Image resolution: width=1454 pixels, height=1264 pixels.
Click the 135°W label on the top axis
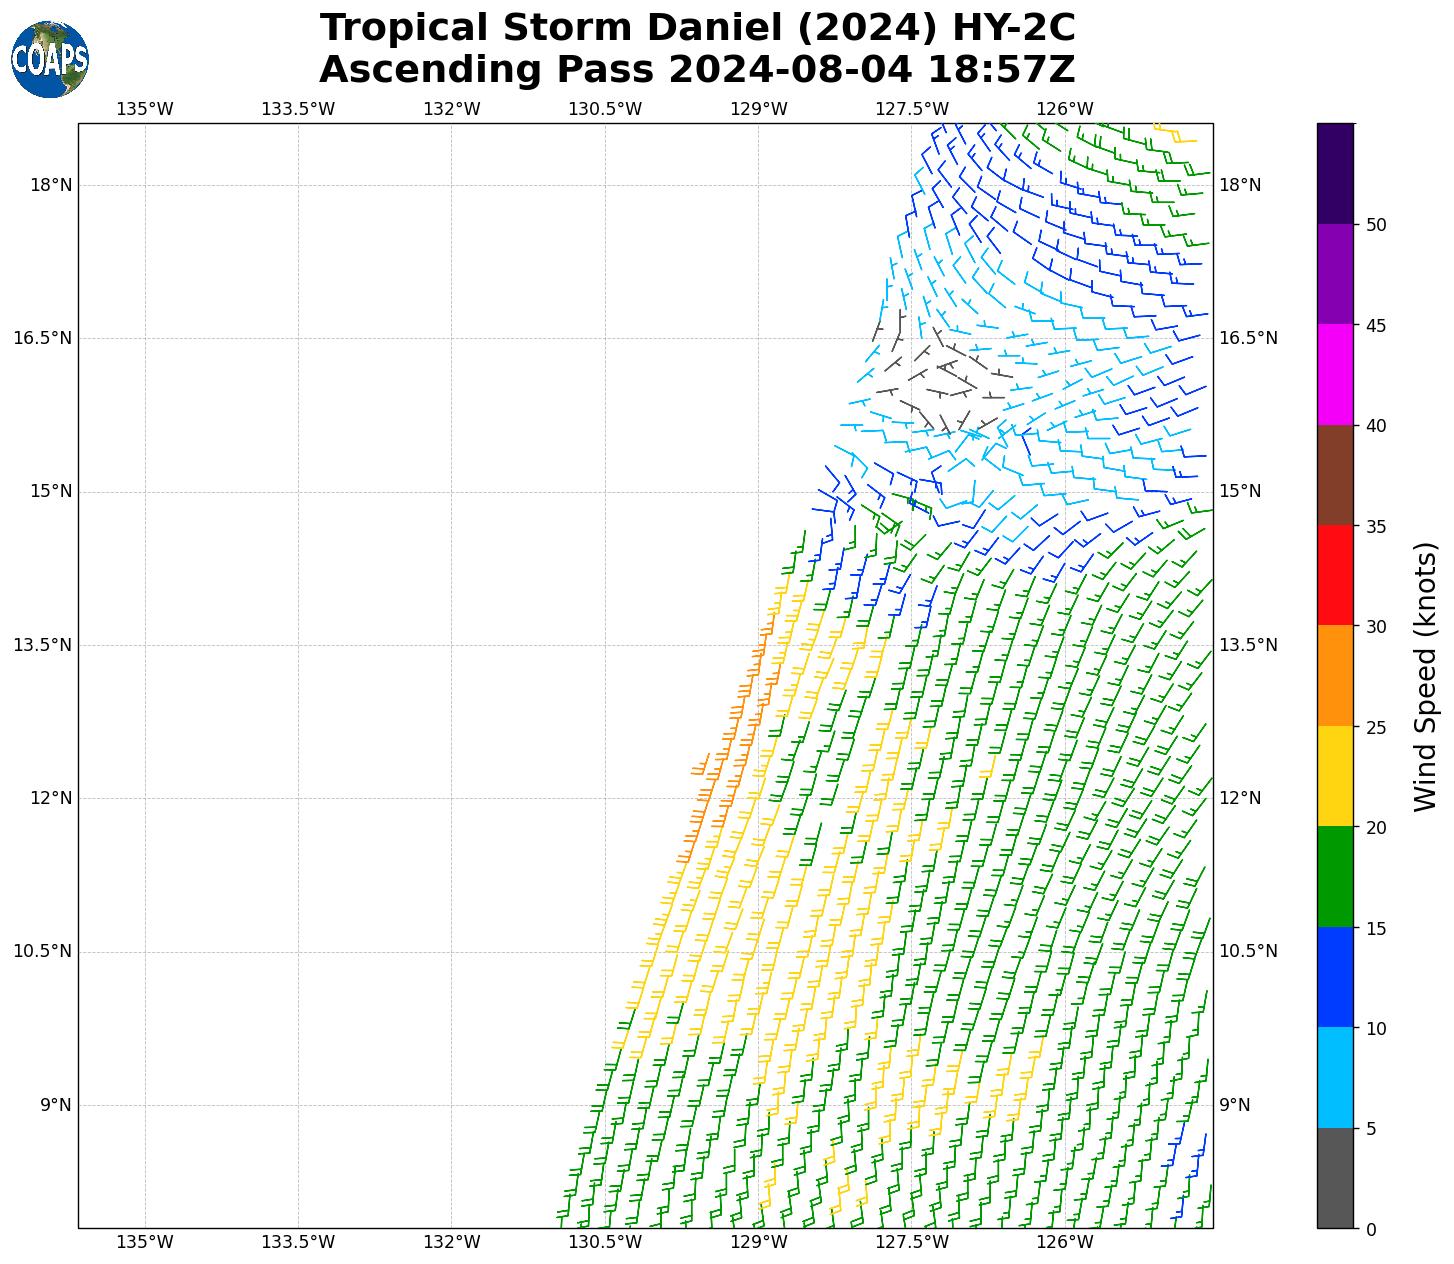[x=145, y=109]
